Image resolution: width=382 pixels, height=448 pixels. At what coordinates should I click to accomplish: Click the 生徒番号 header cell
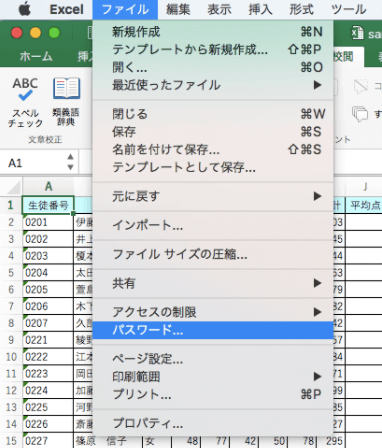[x=48, y=205]
